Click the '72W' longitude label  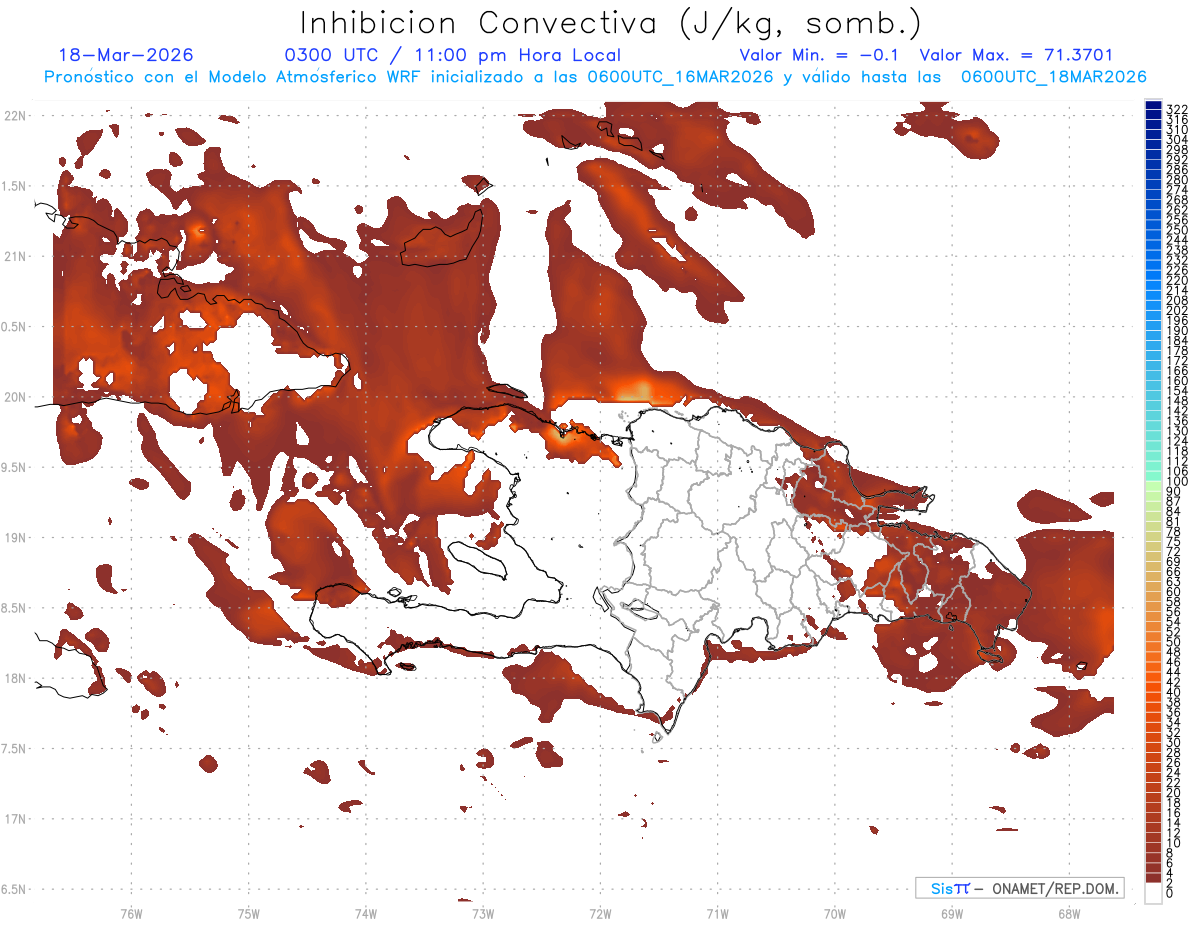pyautogui.click(x=600, y=913)
